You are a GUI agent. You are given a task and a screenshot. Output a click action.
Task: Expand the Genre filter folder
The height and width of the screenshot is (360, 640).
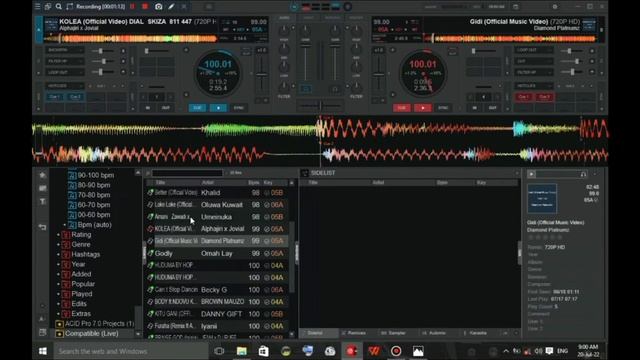pos(59,244)
